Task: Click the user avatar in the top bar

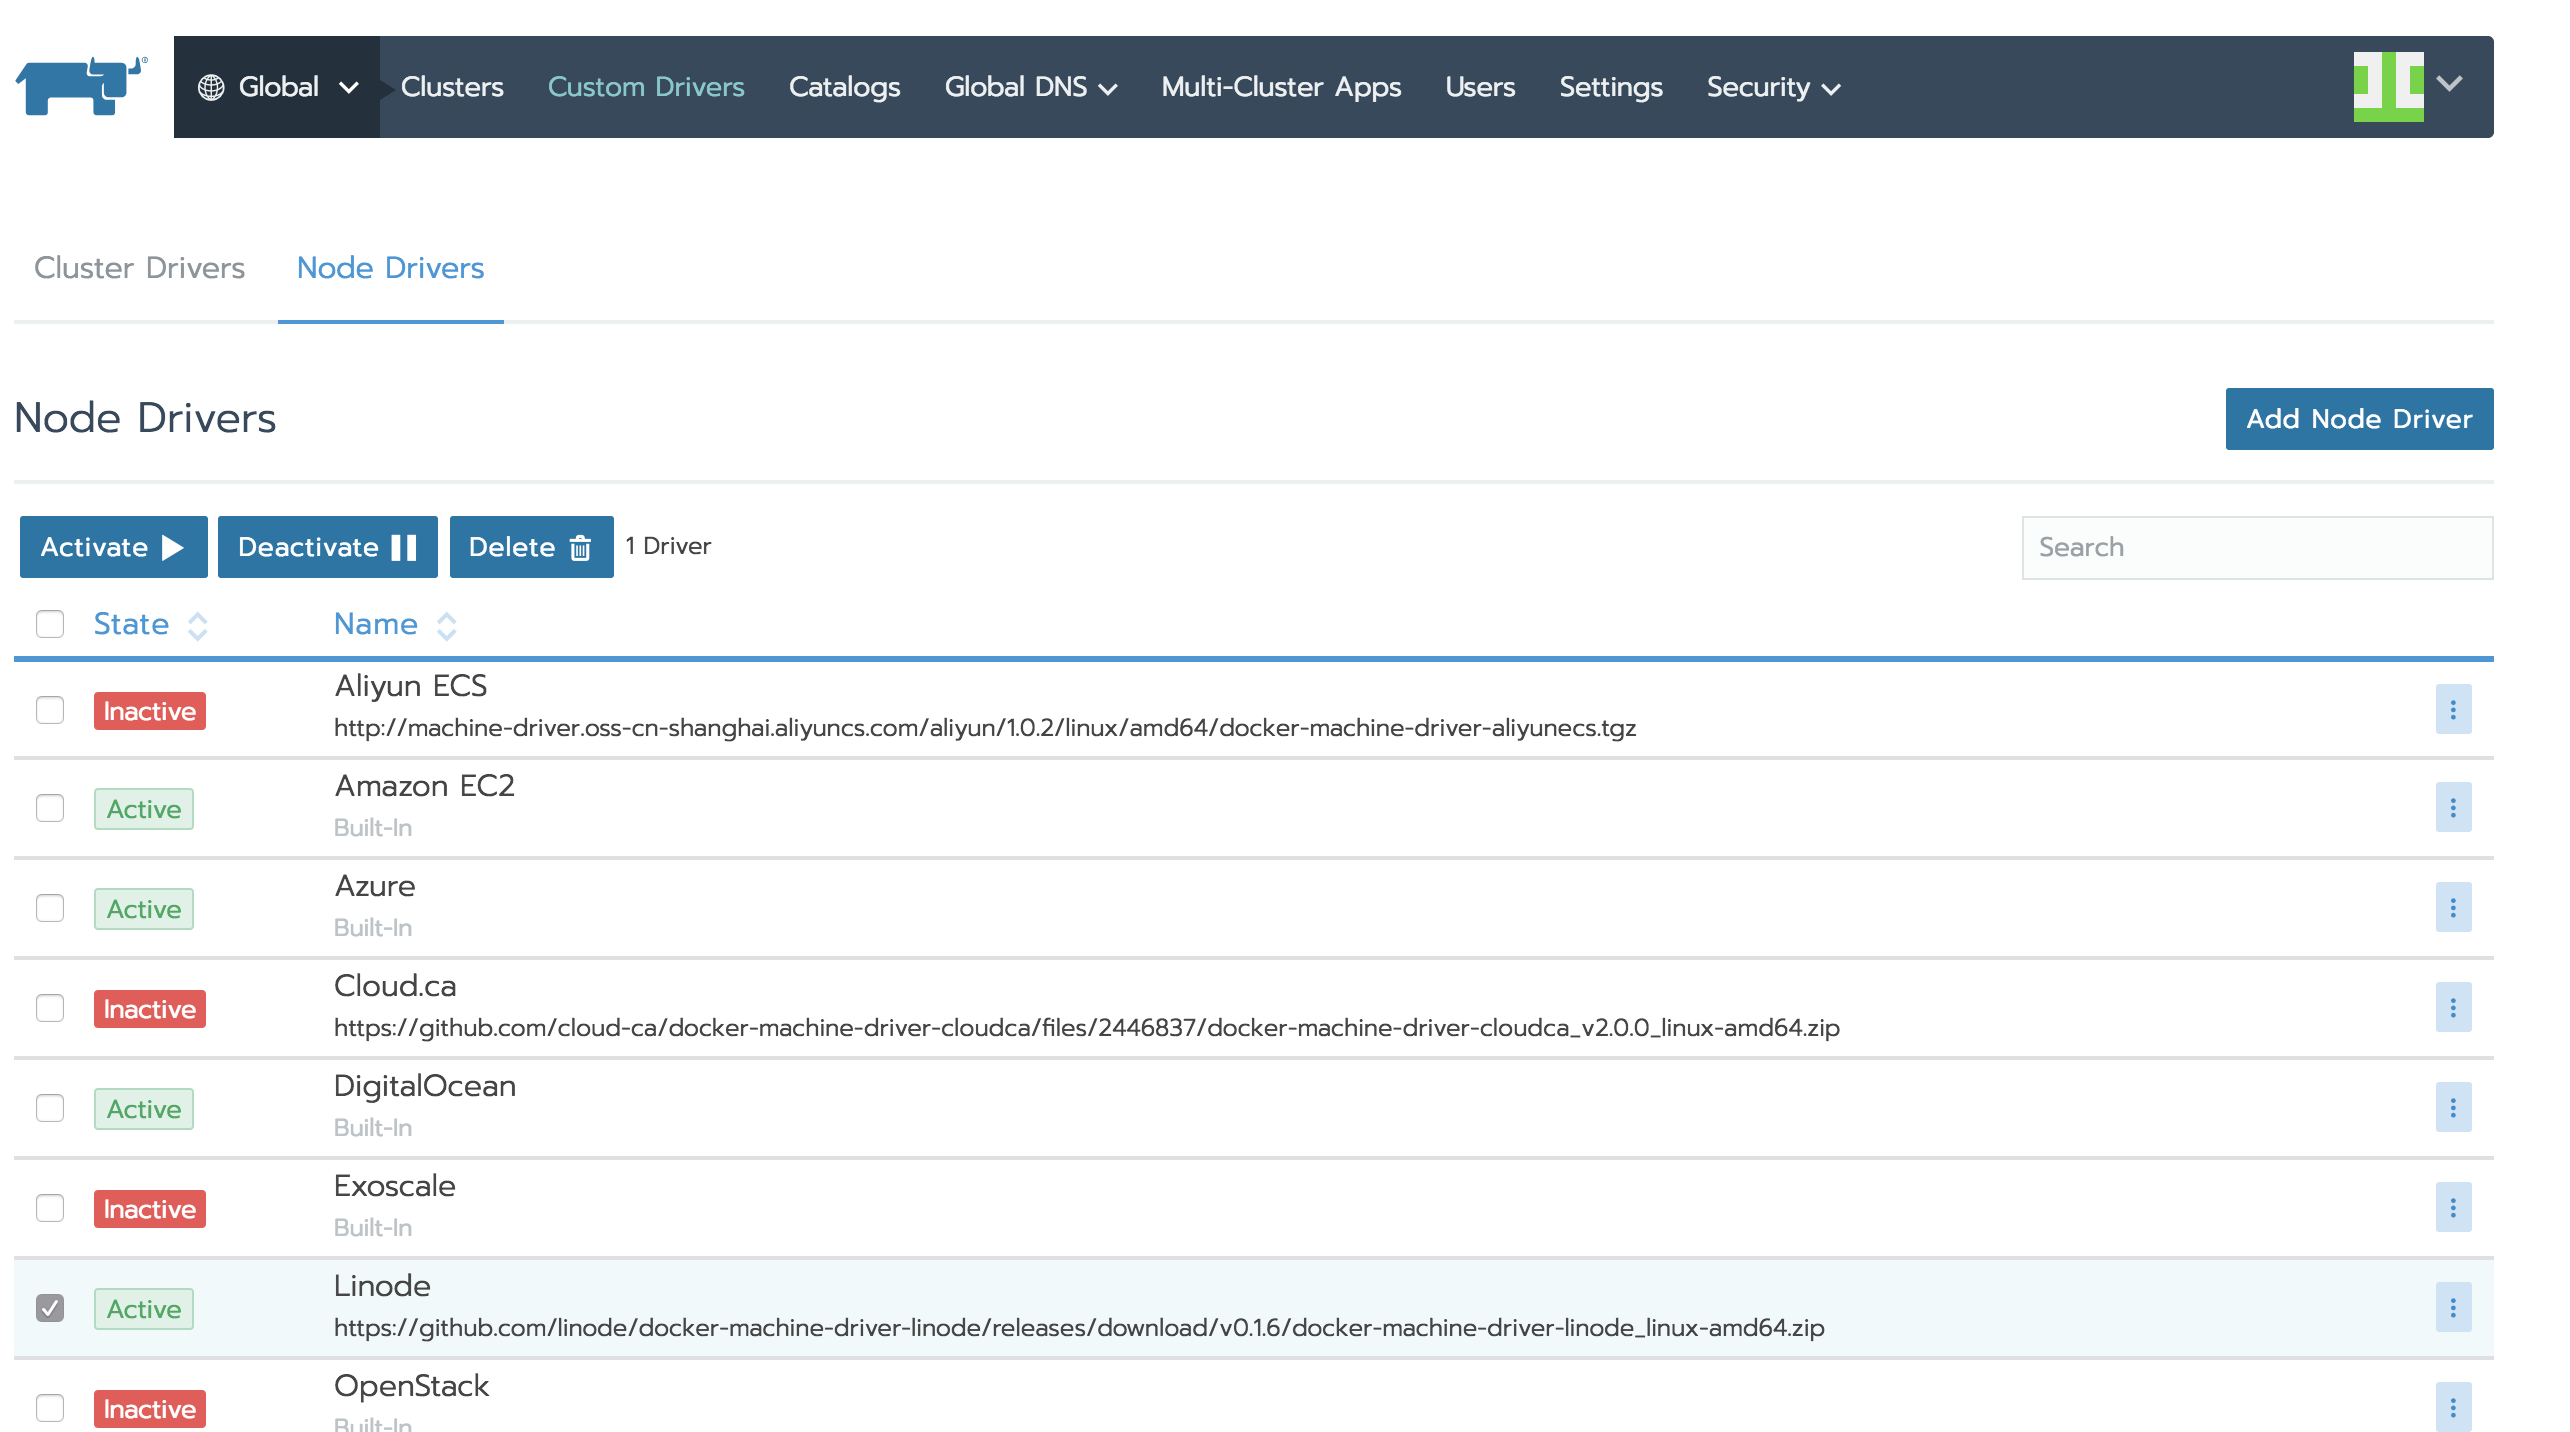Action: [x=2390, y=86]
